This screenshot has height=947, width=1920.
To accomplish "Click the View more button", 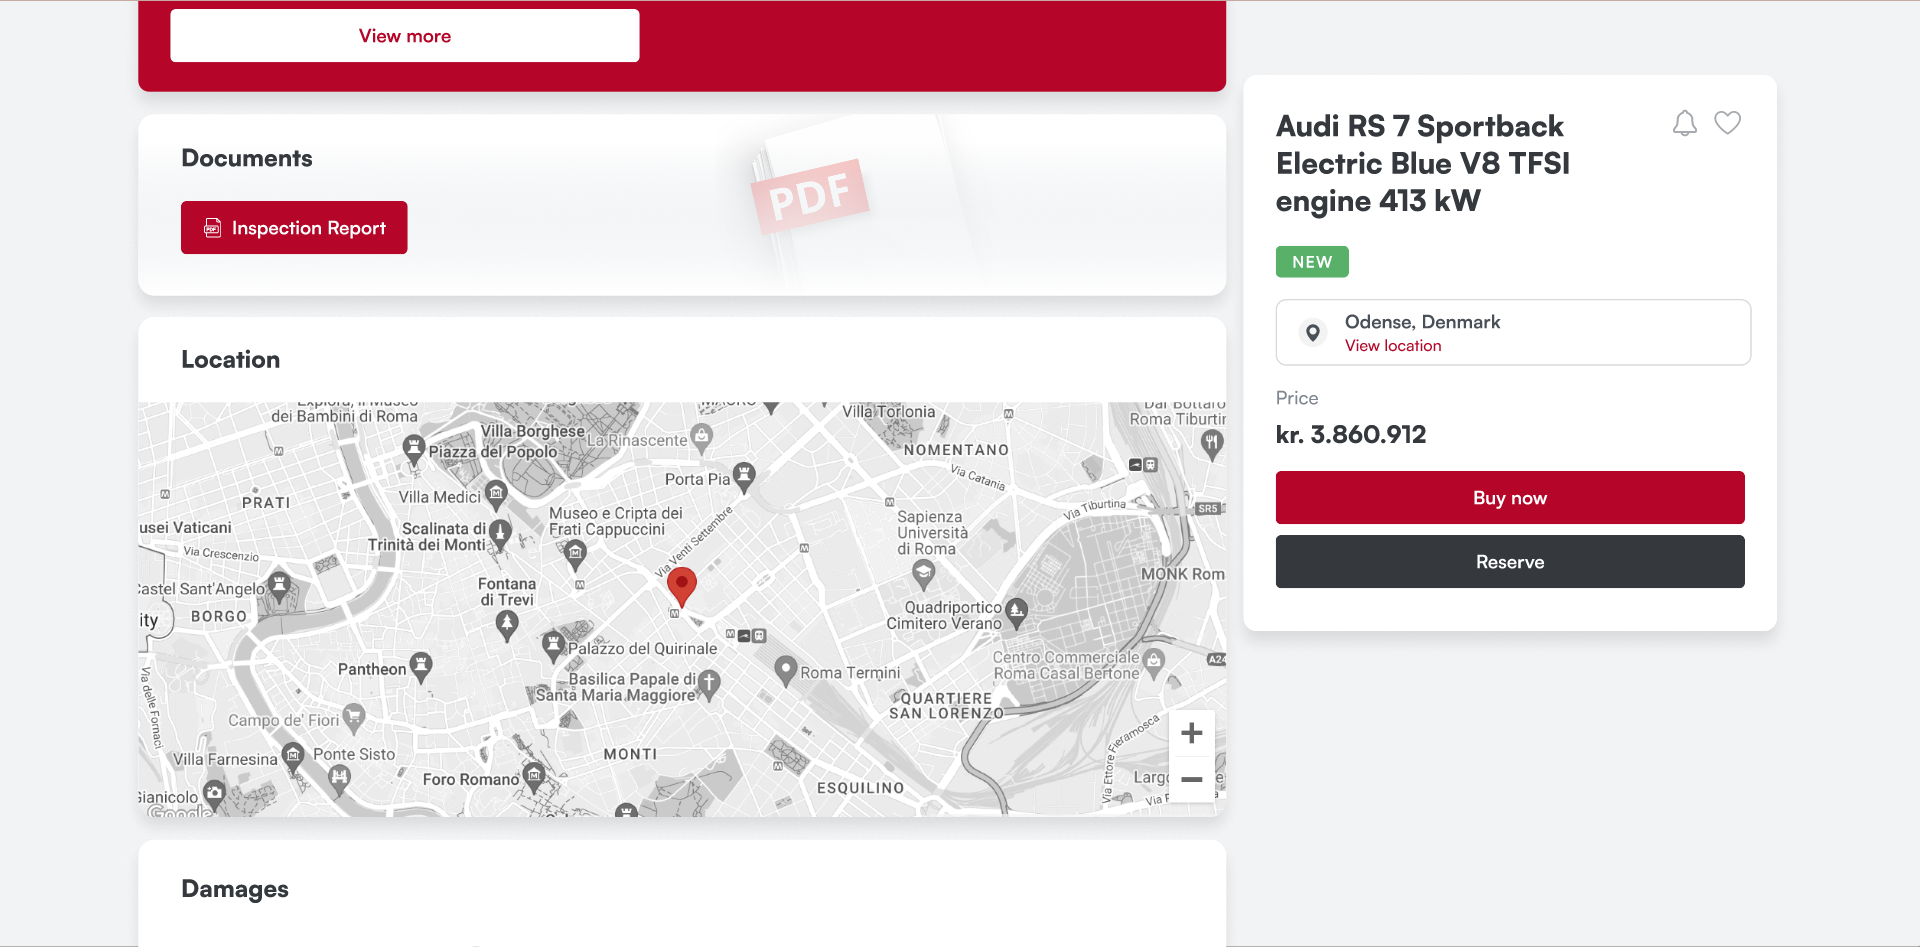I will 405,36.
